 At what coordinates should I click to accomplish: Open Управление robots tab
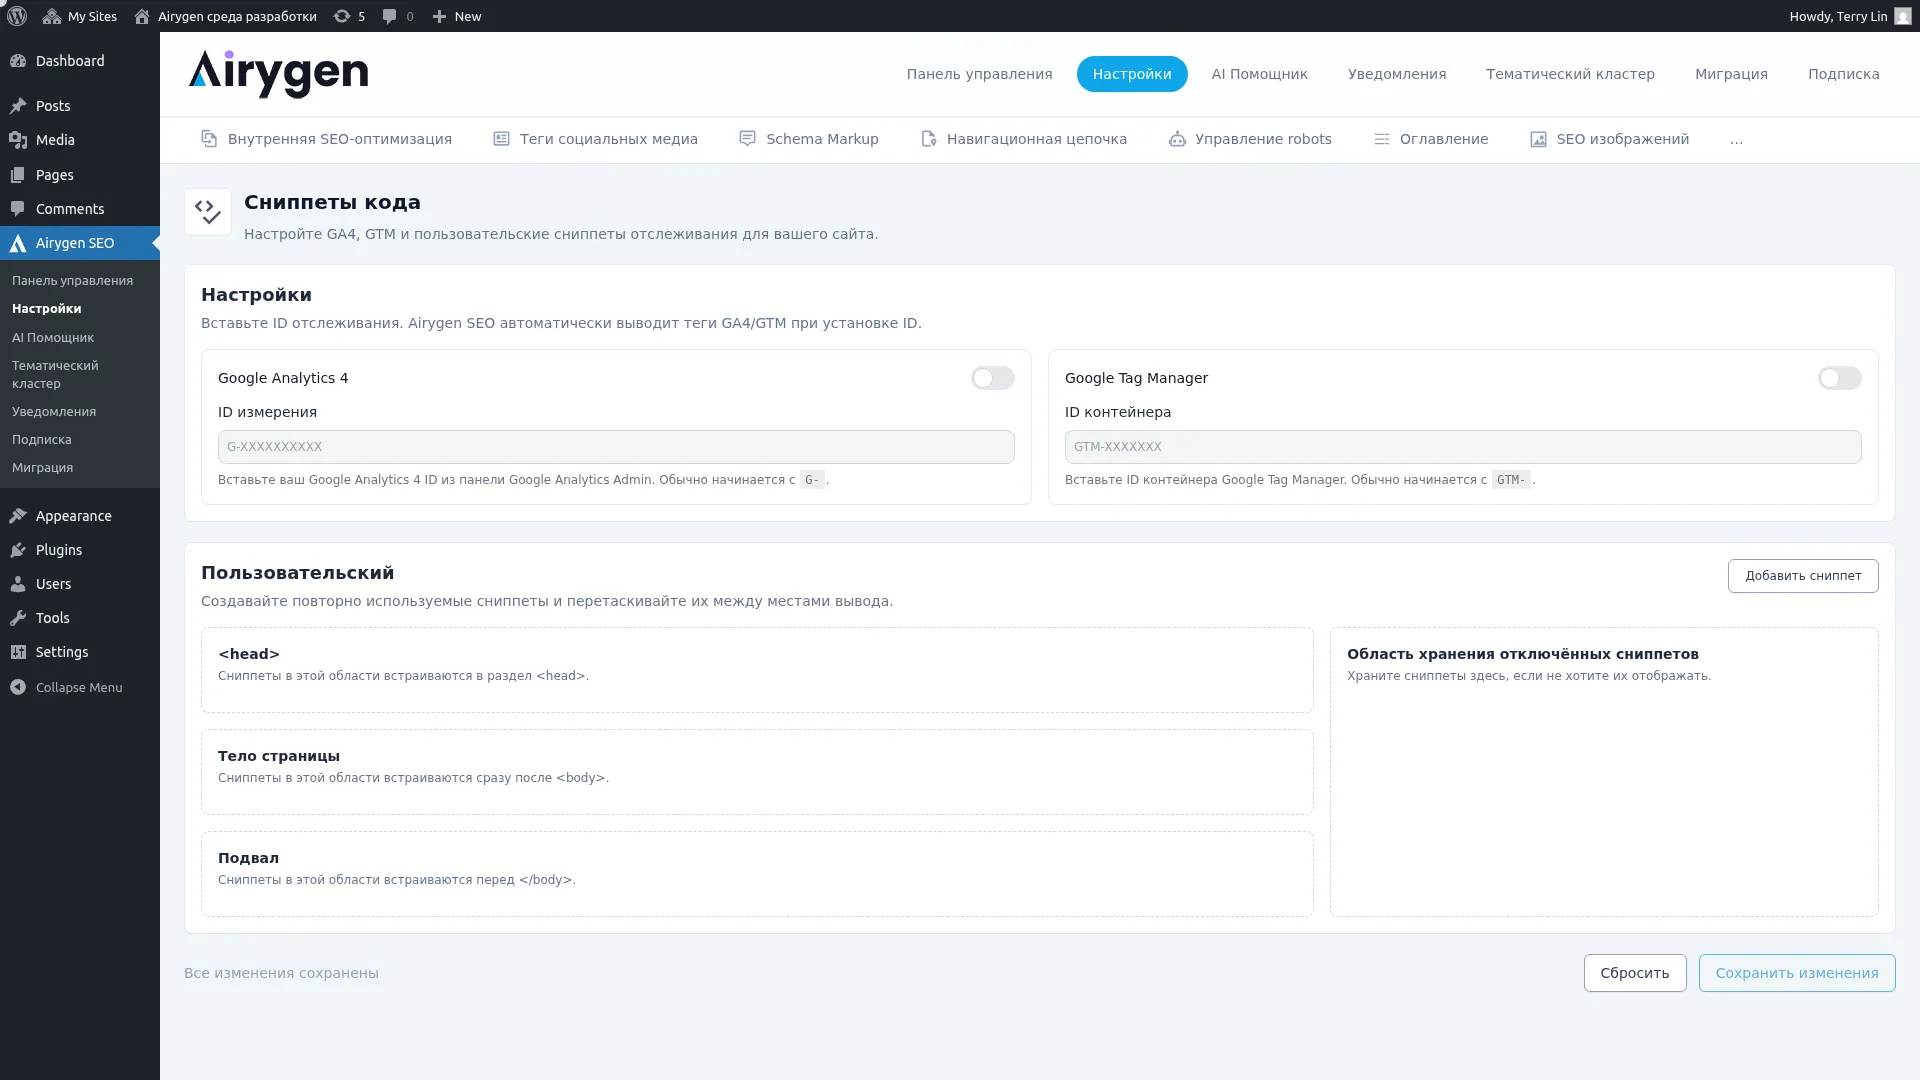[x=1250, y=139]
